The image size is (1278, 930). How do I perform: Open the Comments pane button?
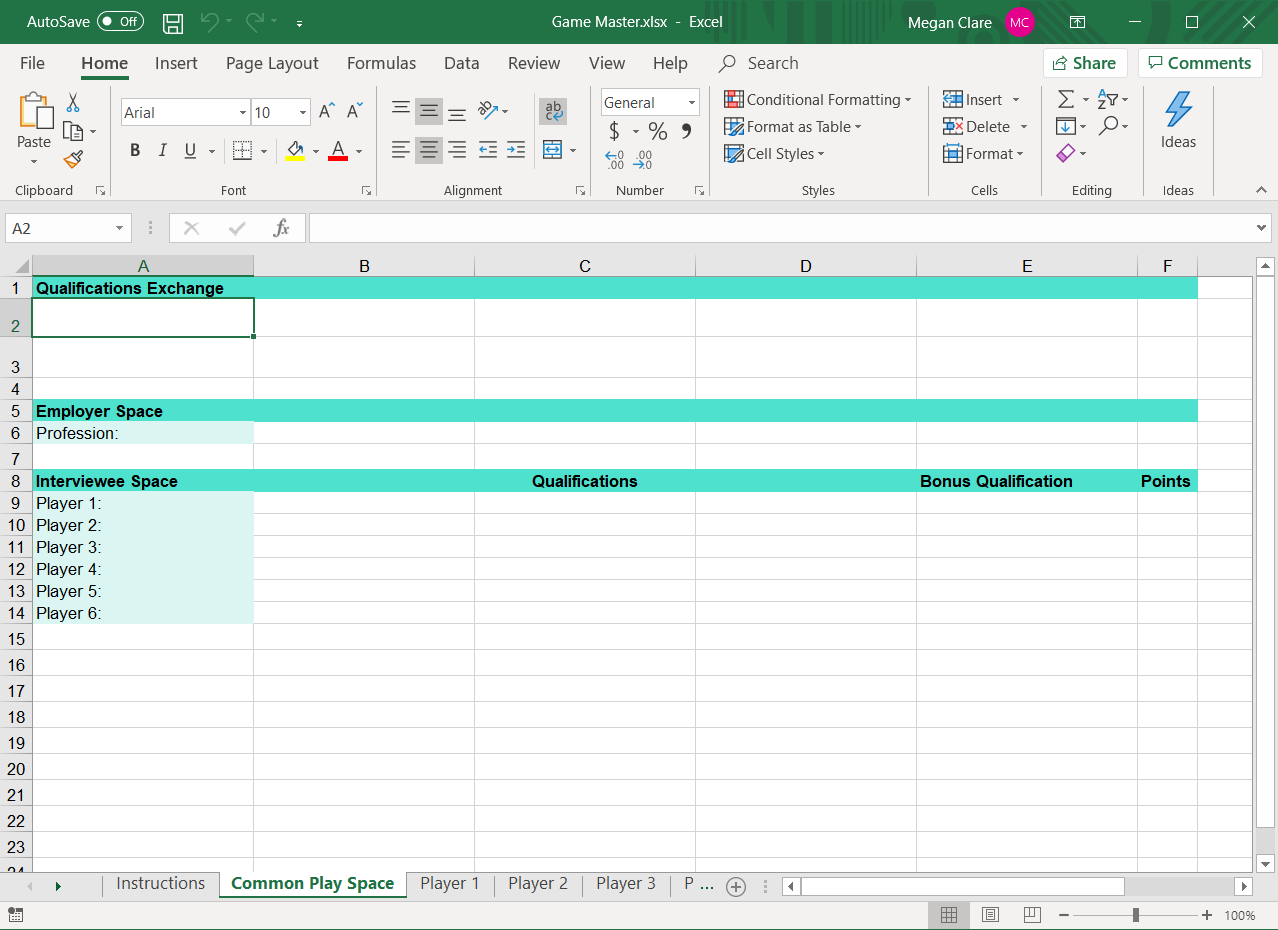point(1199,63)
